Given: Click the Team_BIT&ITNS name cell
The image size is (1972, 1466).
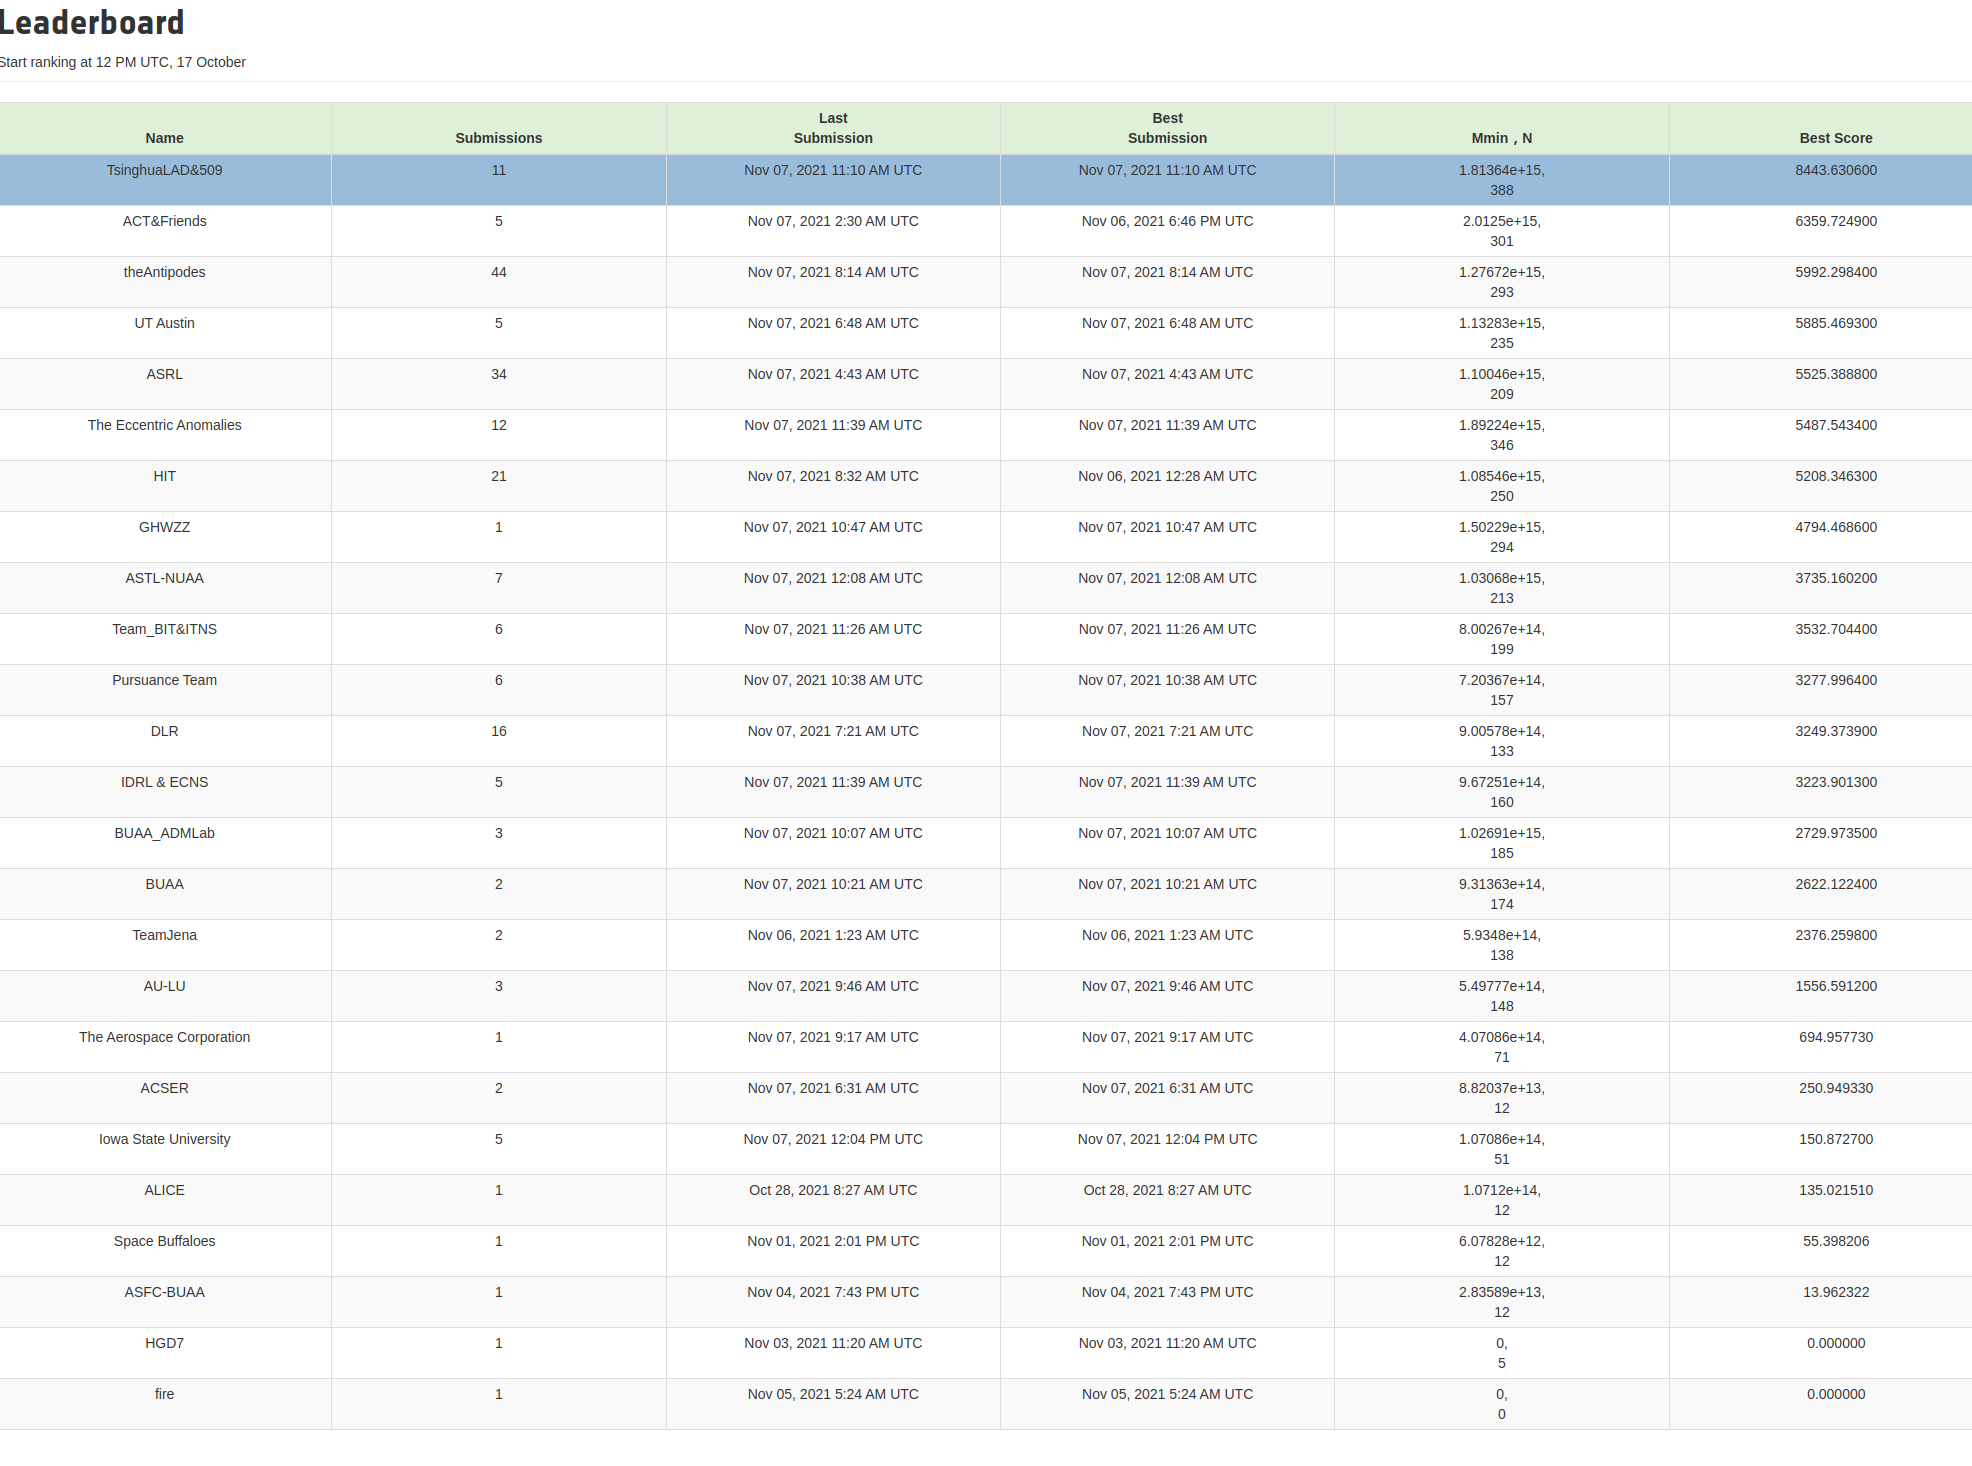Looking at the screenshot, I should tap(164, 629).
